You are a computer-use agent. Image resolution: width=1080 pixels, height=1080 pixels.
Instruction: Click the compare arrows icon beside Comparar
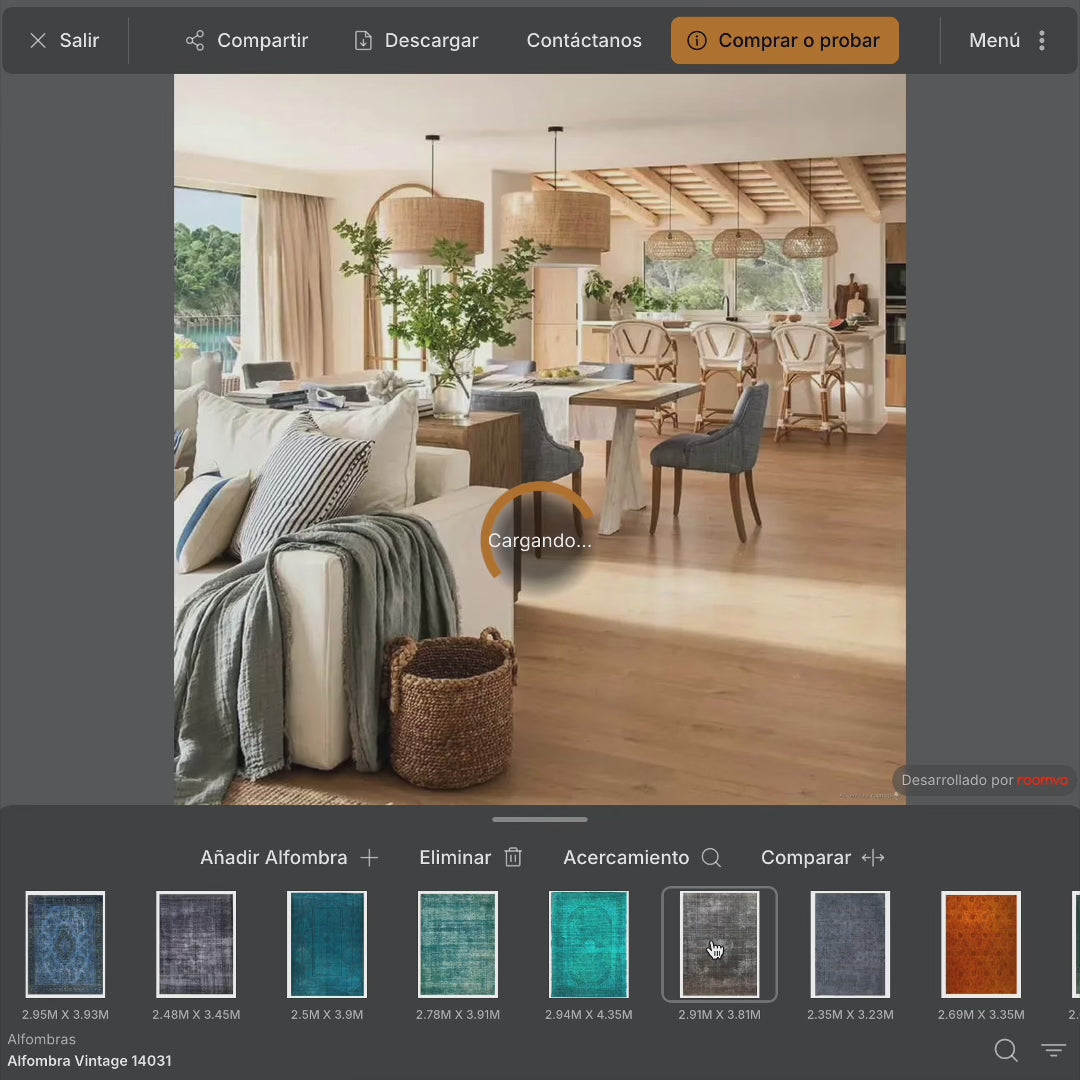point(873,858)
